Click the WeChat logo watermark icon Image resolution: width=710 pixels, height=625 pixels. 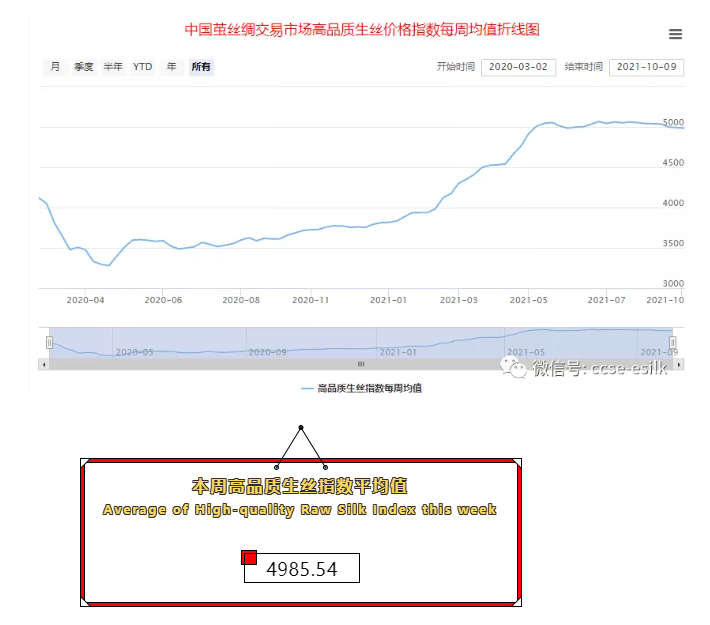click(518, 370)
